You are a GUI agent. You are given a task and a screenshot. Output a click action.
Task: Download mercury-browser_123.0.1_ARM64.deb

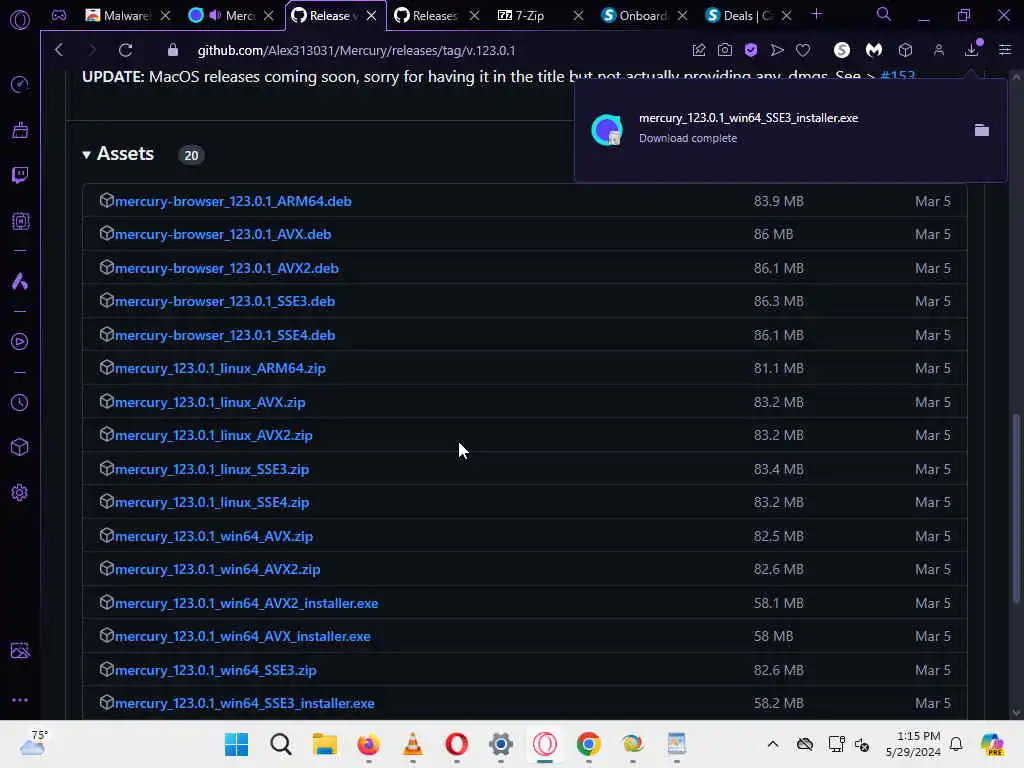point(233,201)
